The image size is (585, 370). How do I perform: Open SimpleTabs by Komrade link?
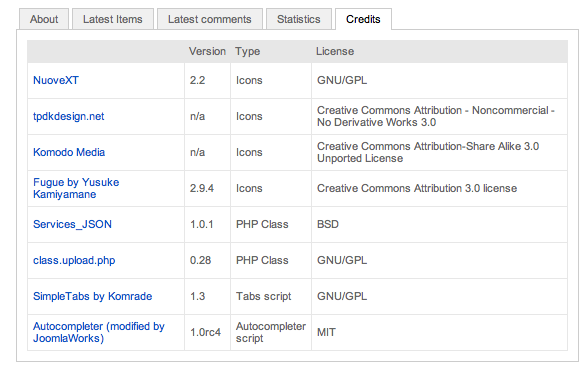point(93,296)
